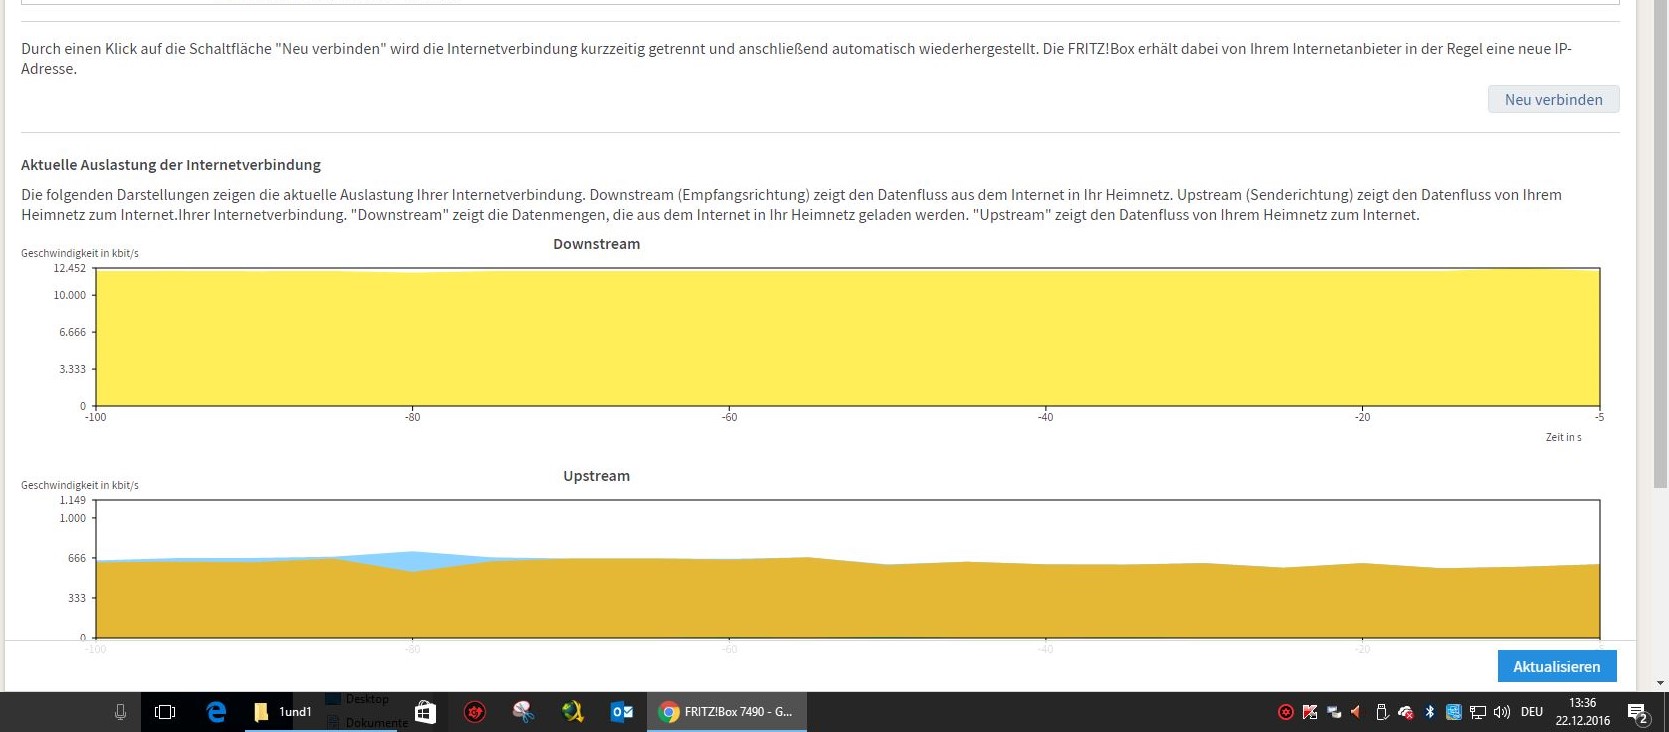Click the red gear app on the taskbar
The image size is (1669, 732).
tap(475, 712)
